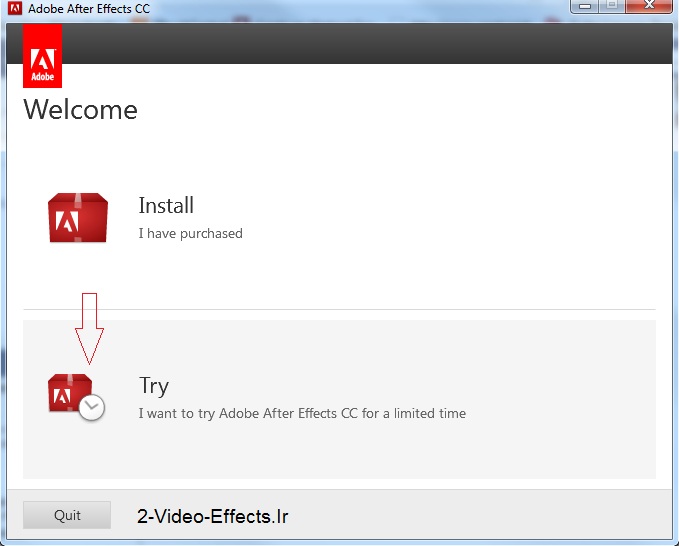
Task: Select the Install heading
Action: [166, 205]
